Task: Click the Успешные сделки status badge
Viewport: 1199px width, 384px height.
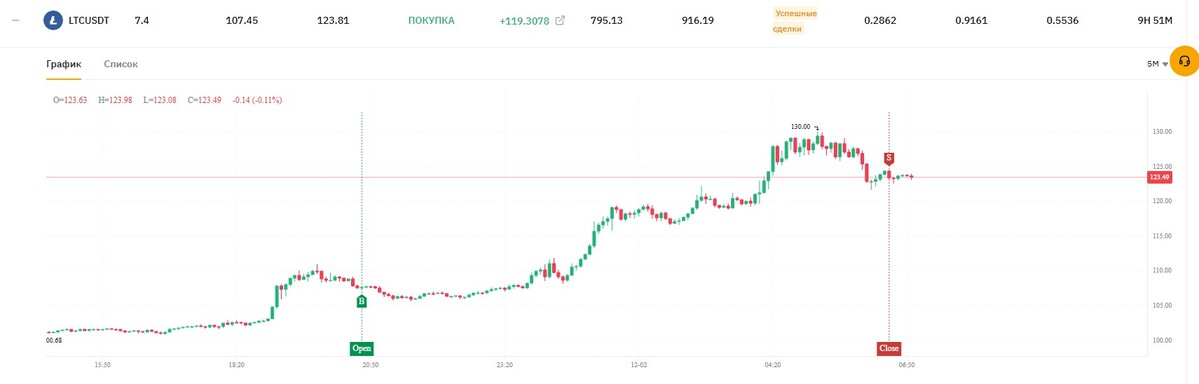Action: [796, 21]
